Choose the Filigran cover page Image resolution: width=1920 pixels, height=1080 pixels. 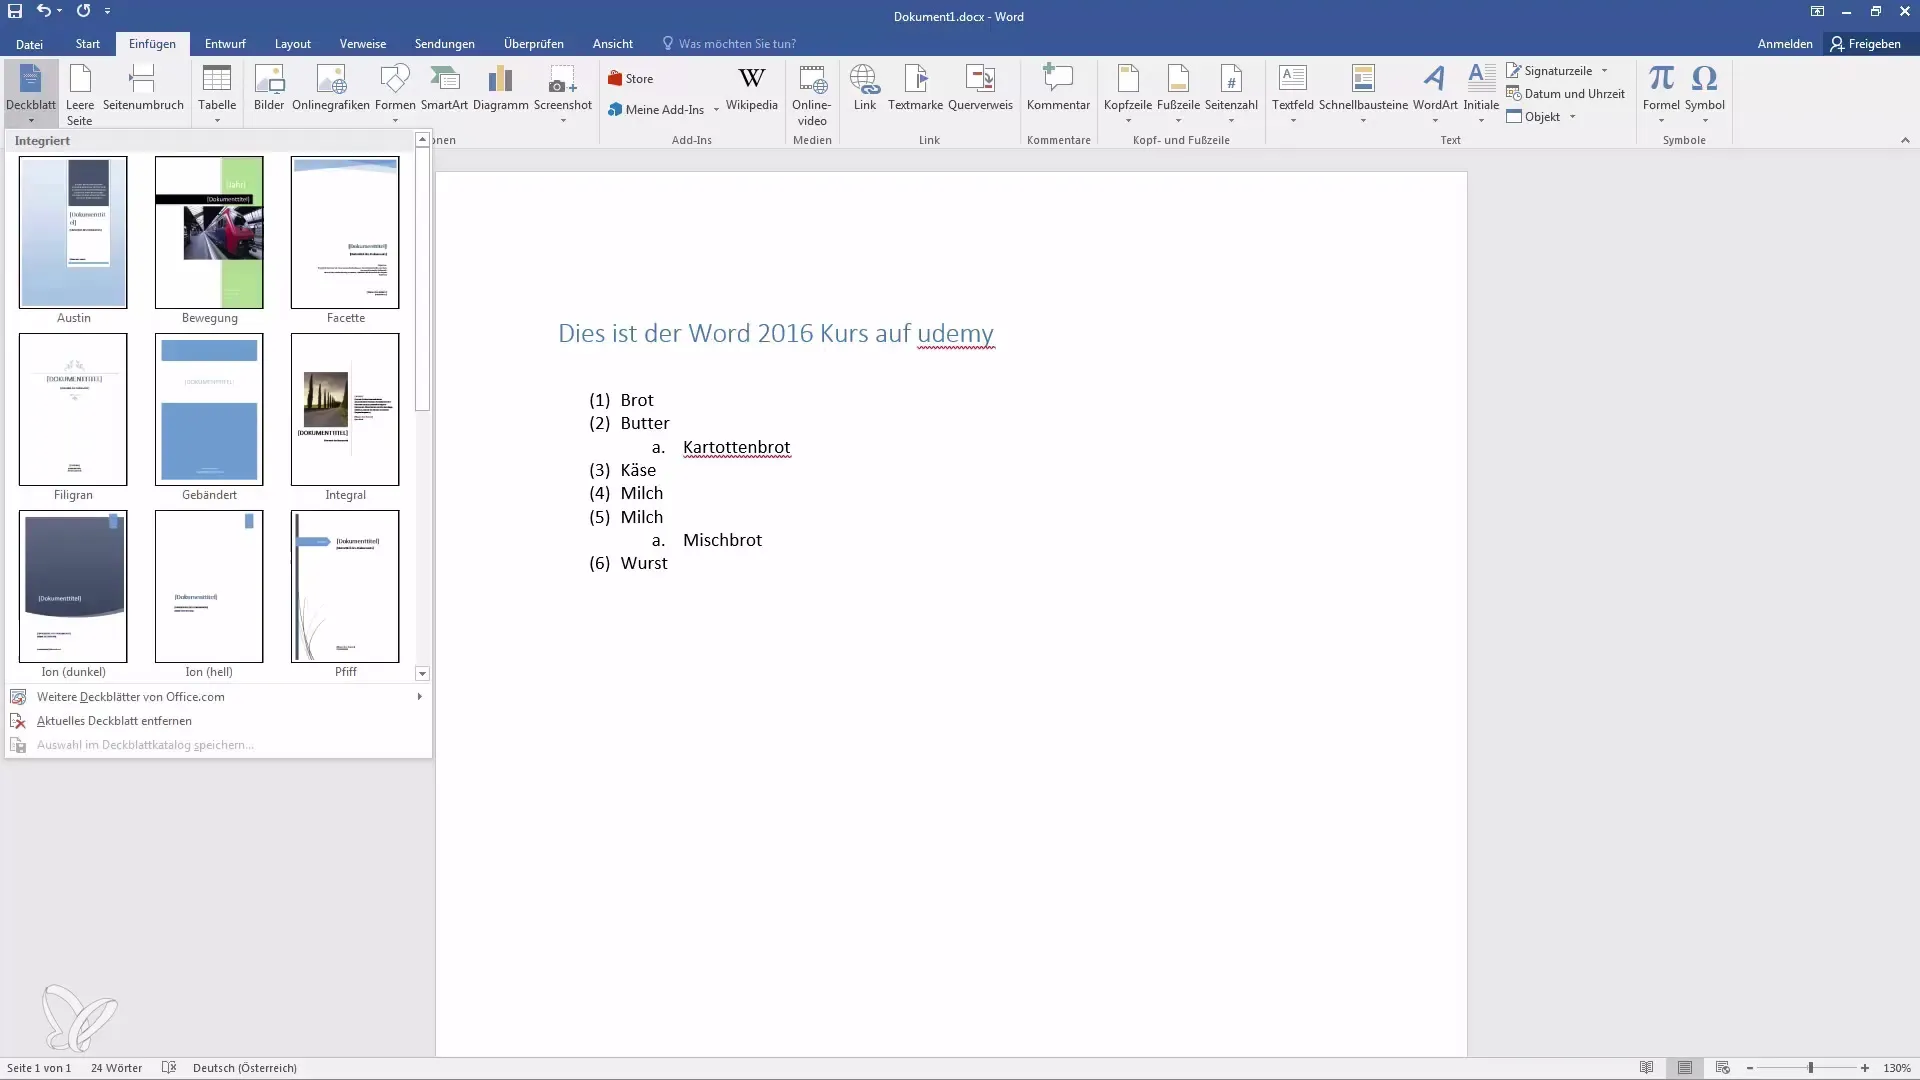point(73,409)
